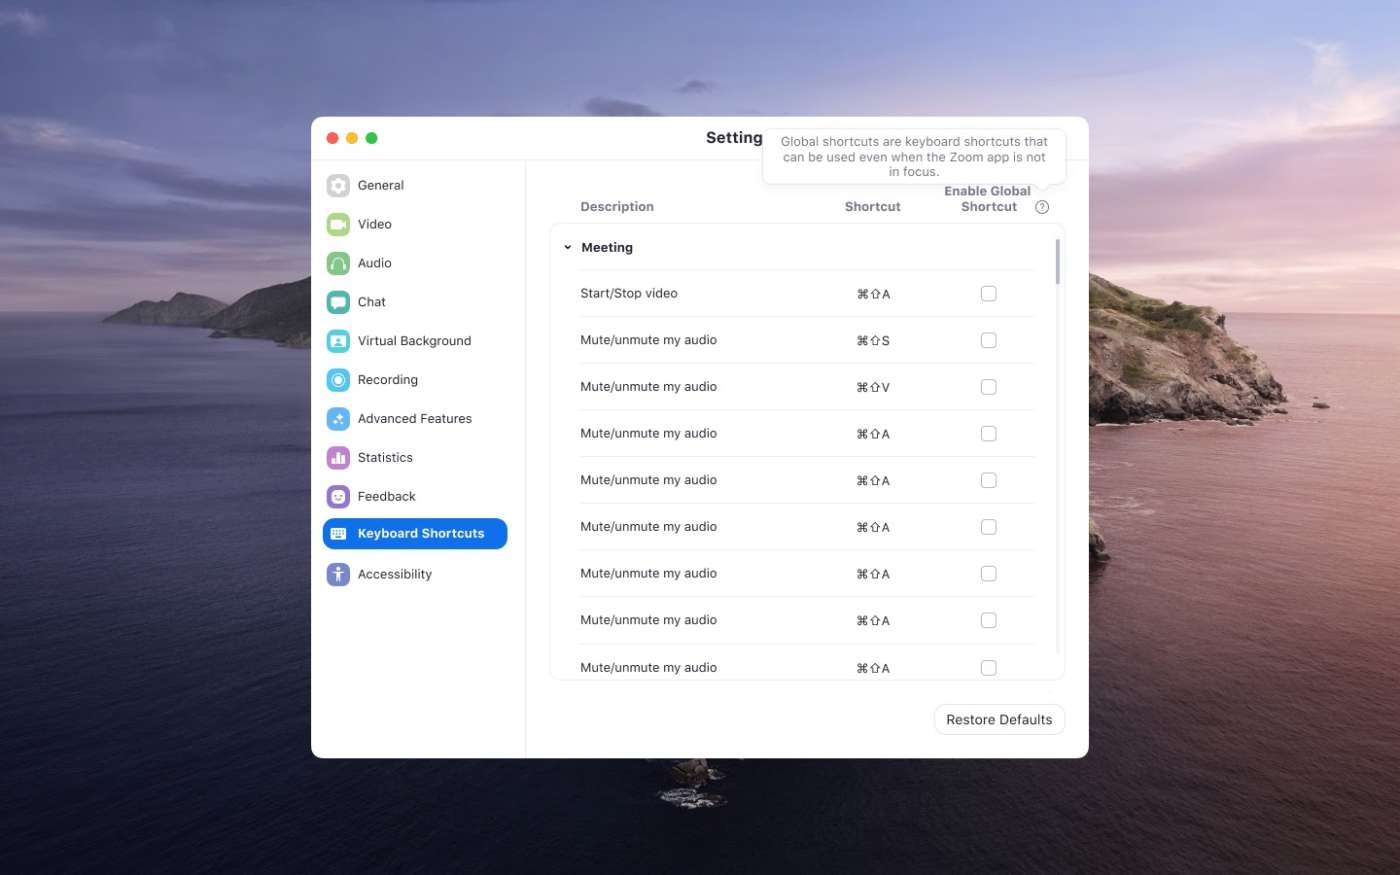1400x875 pixels.
Task: Click the ⌘⇧V shortcut value
Action: click(873, 387)
